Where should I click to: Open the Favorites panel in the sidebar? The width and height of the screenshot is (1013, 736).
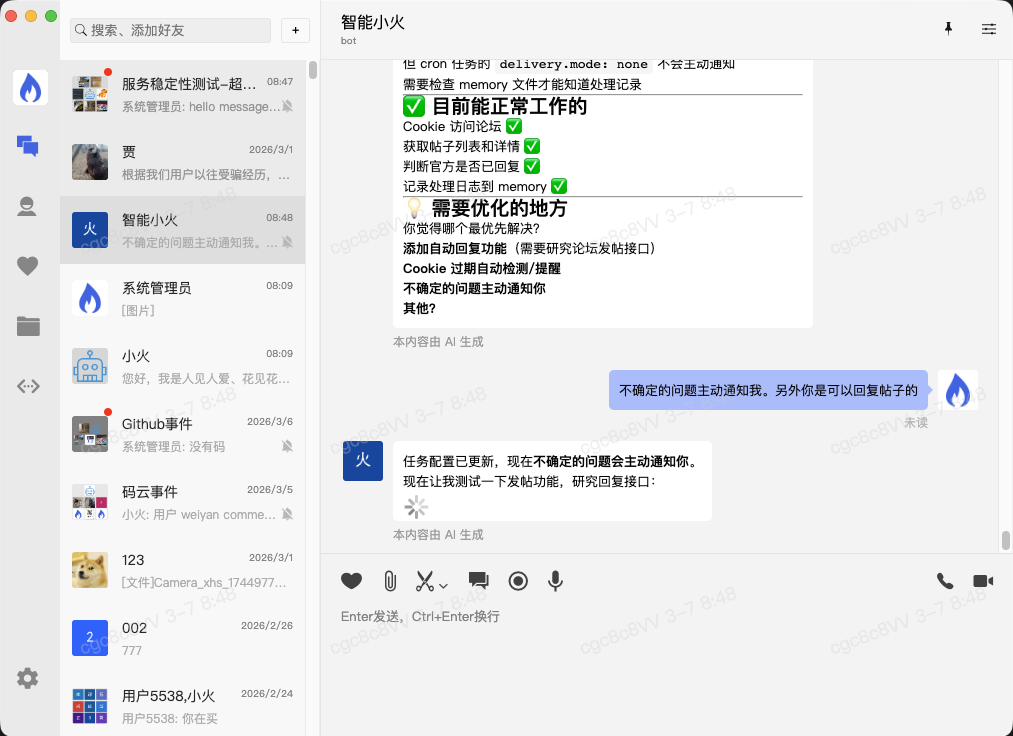point(27,266)
